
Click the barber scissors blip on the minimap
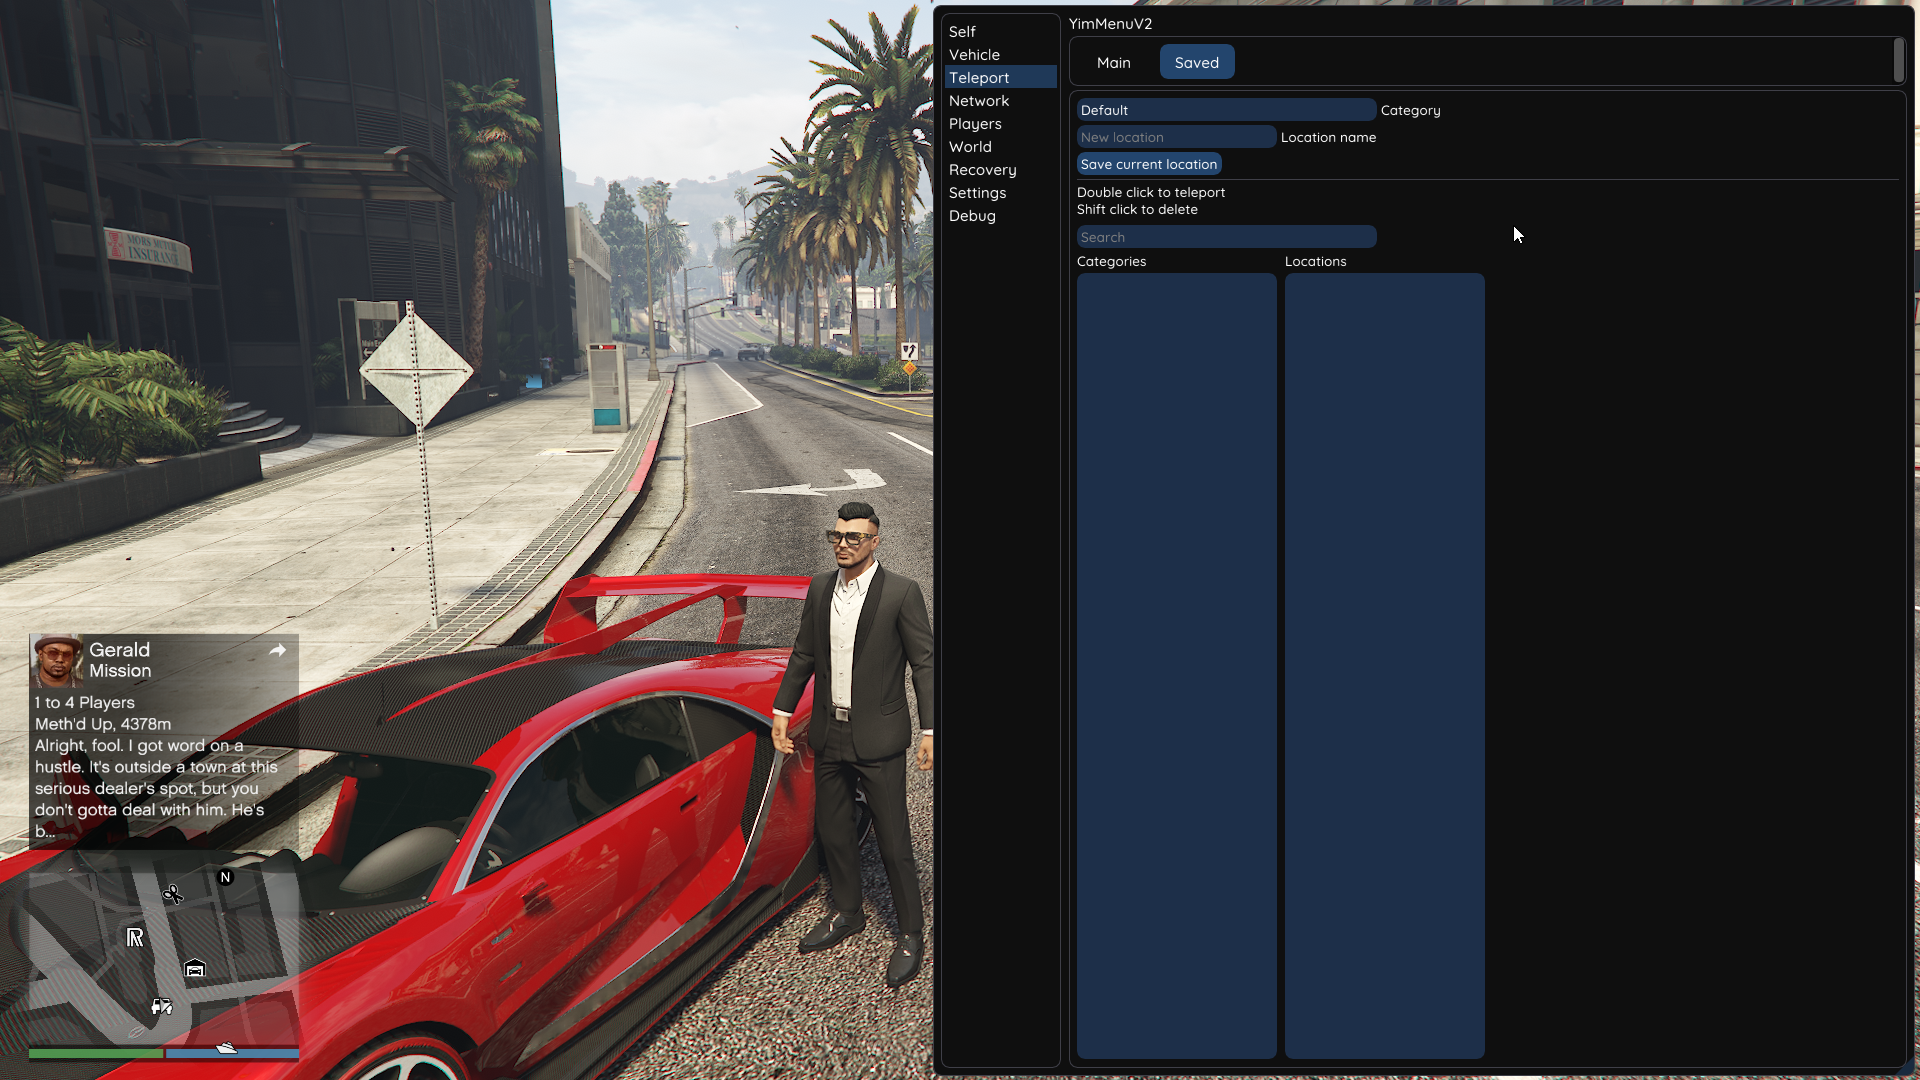pos(173,893)
